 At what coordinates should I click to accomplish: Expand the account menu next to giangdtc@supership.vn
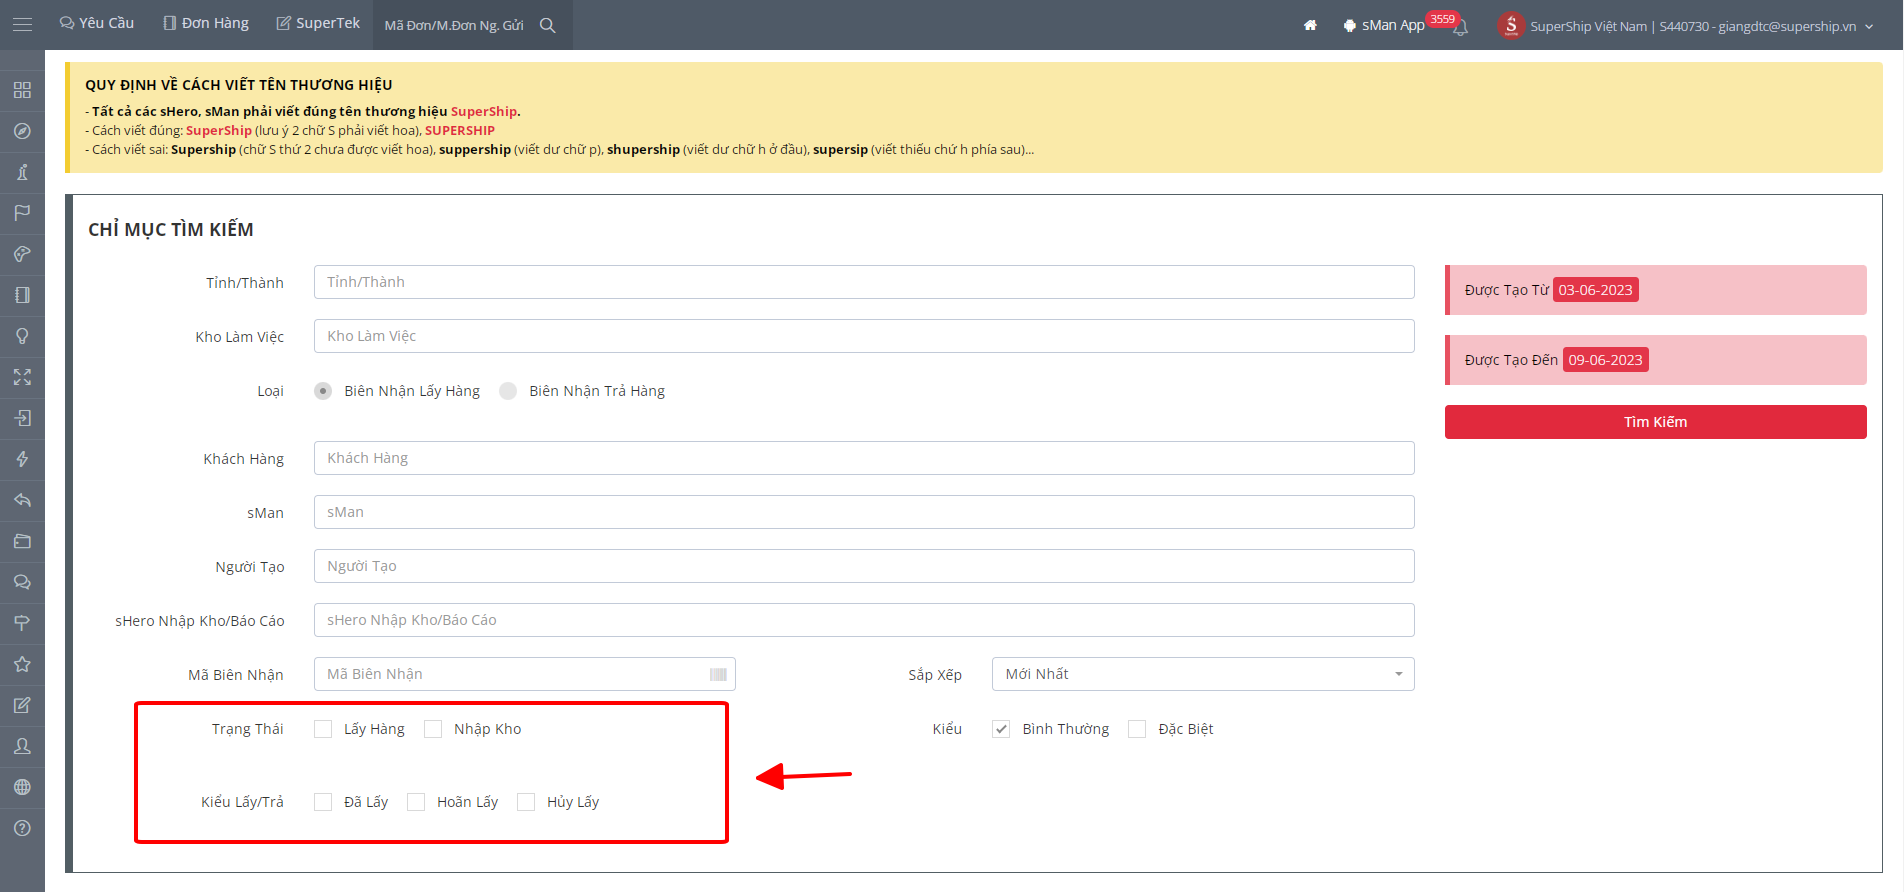click(1868, 27)
